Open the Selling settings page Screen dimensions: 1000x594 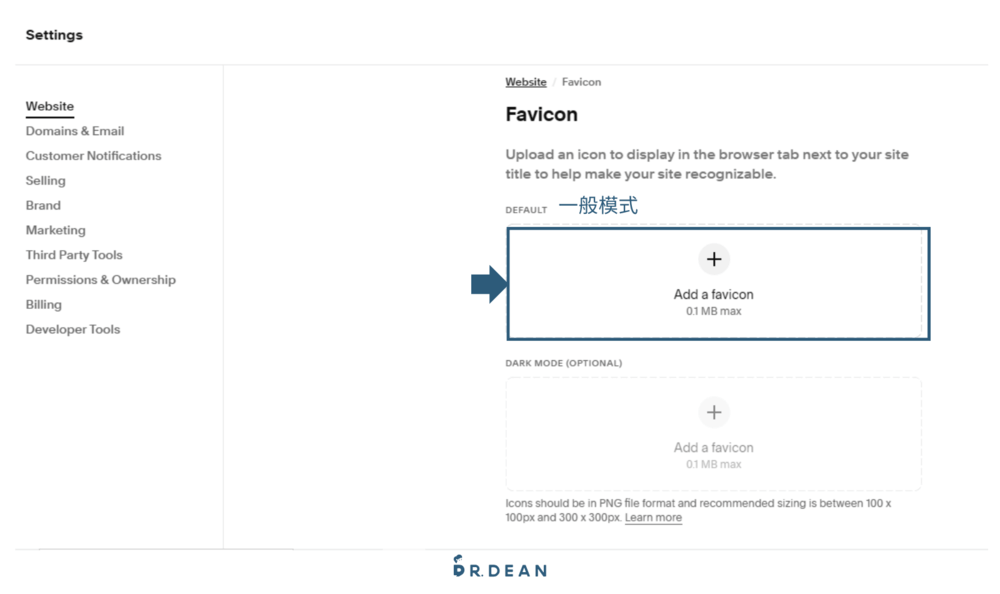pyautogui.click(x=45, y=180)
